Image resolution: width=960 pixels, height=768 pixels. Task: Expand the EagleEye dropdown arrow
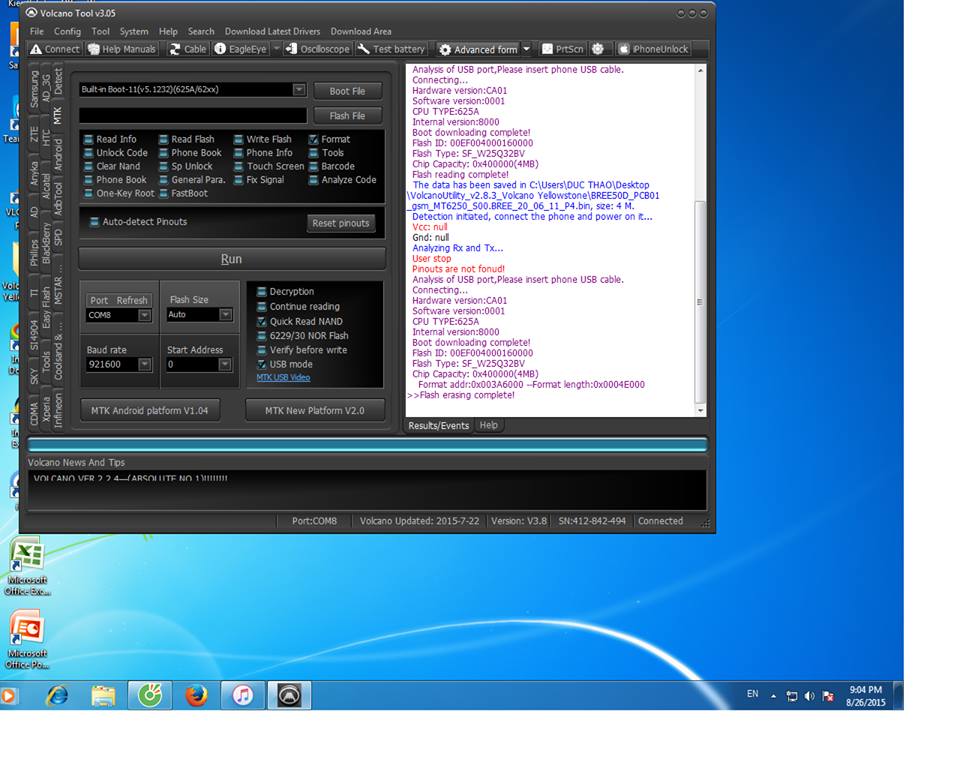(x=276, y=49)
